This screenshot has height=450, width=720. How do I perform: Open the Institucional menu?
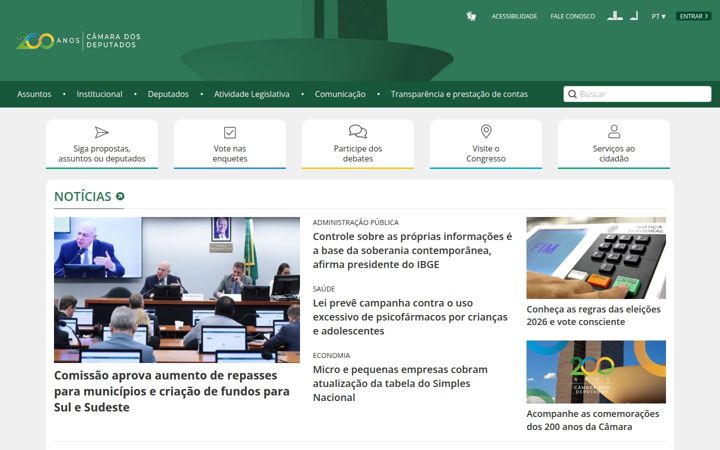point(99,94)
